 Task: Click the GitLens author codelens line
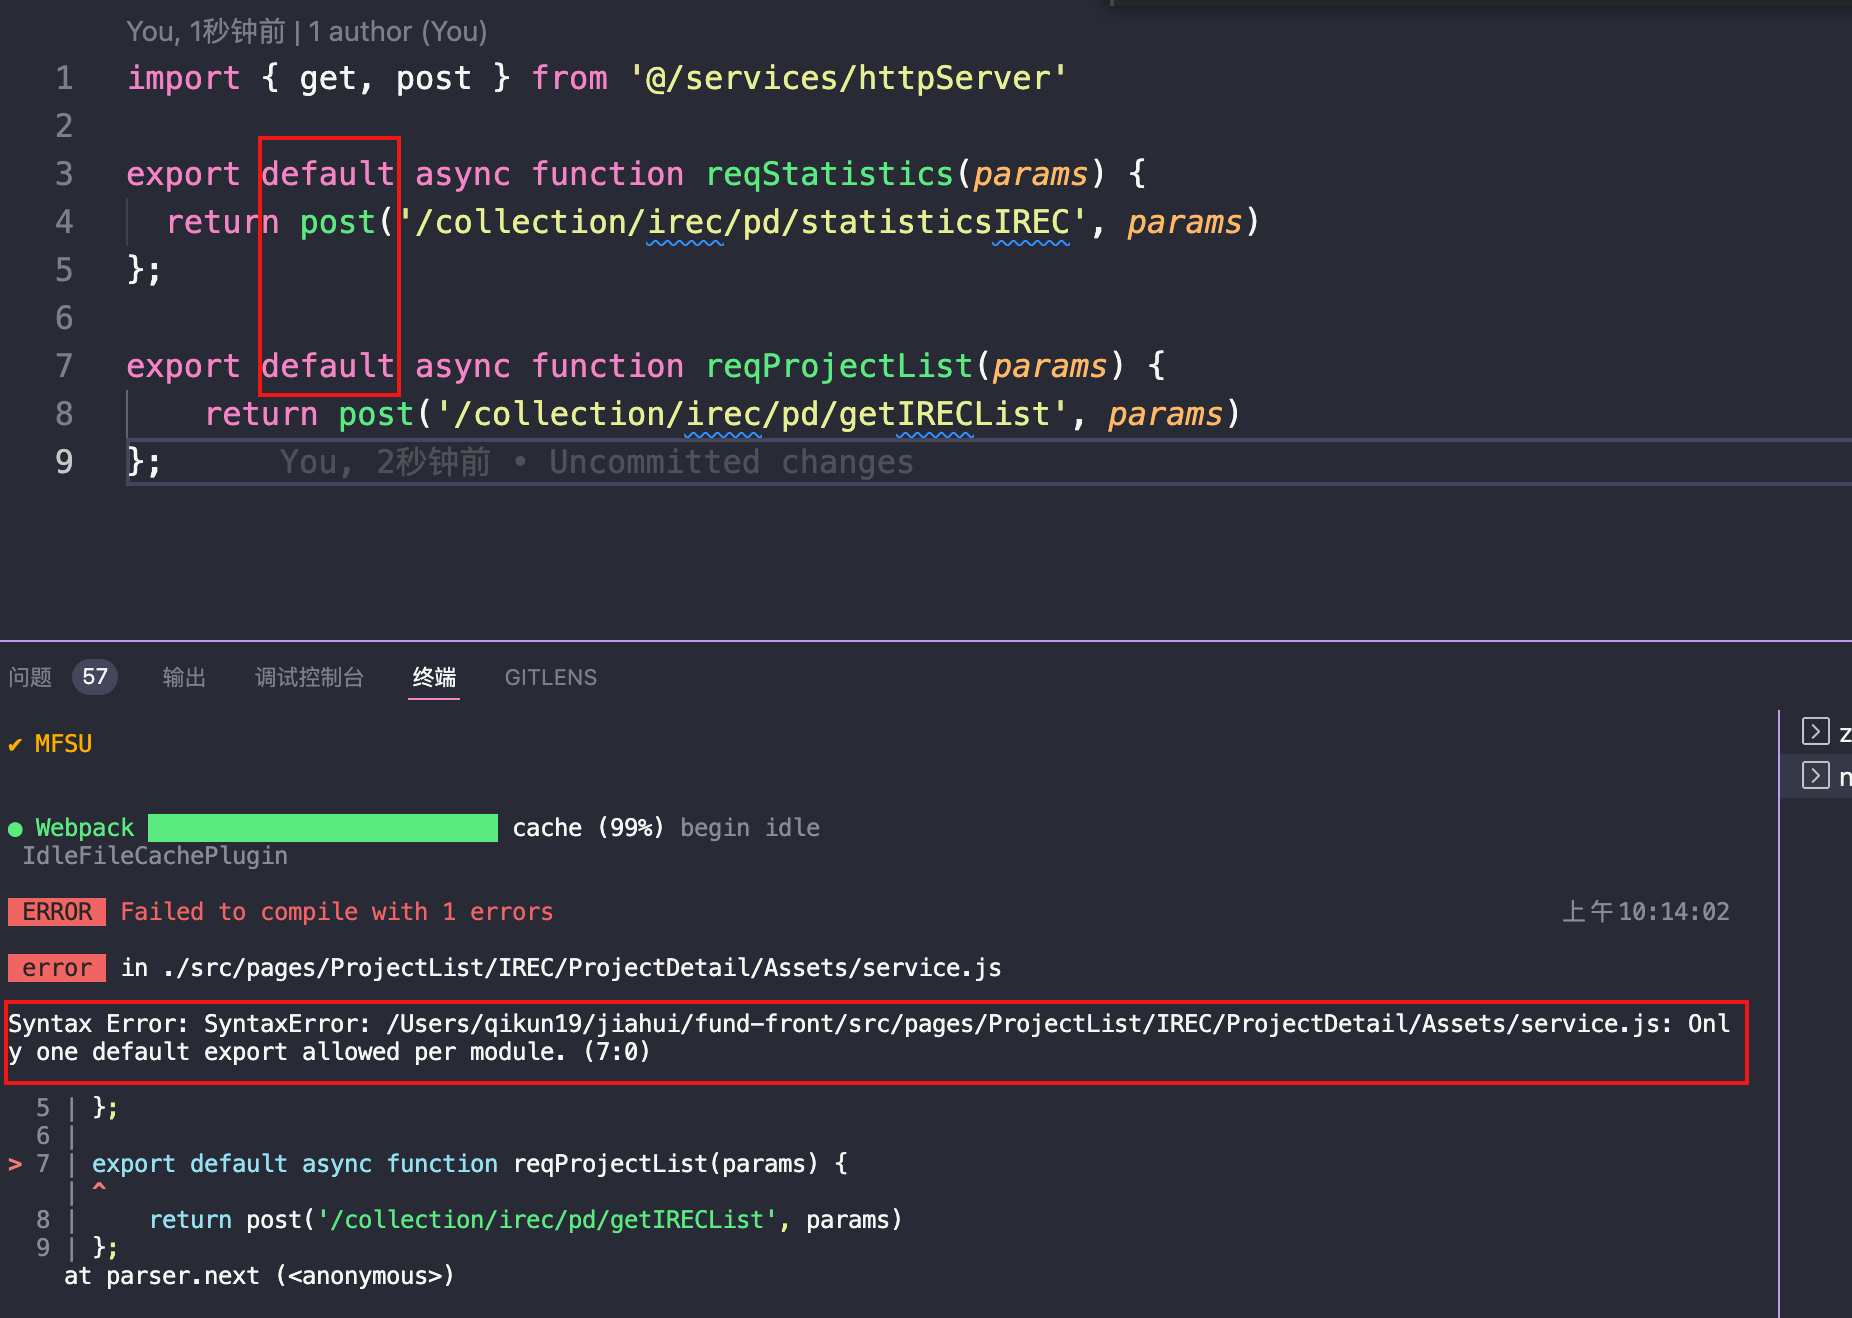306,32
